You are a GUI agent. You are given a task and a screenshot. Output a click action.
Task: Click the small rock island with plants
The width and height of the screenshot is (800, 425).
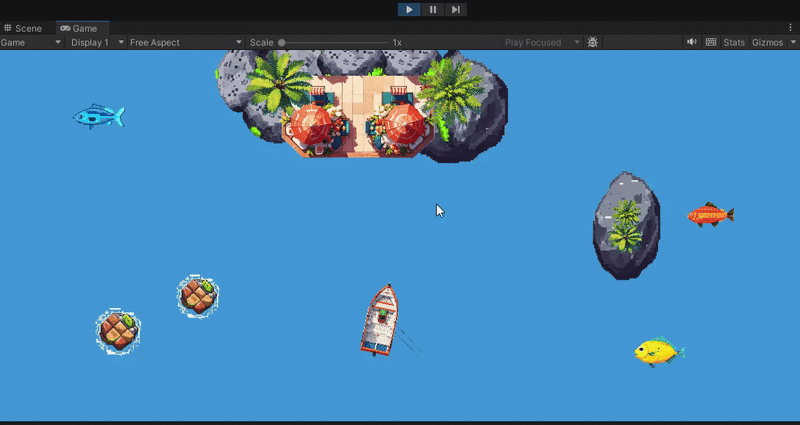[627, 226]
